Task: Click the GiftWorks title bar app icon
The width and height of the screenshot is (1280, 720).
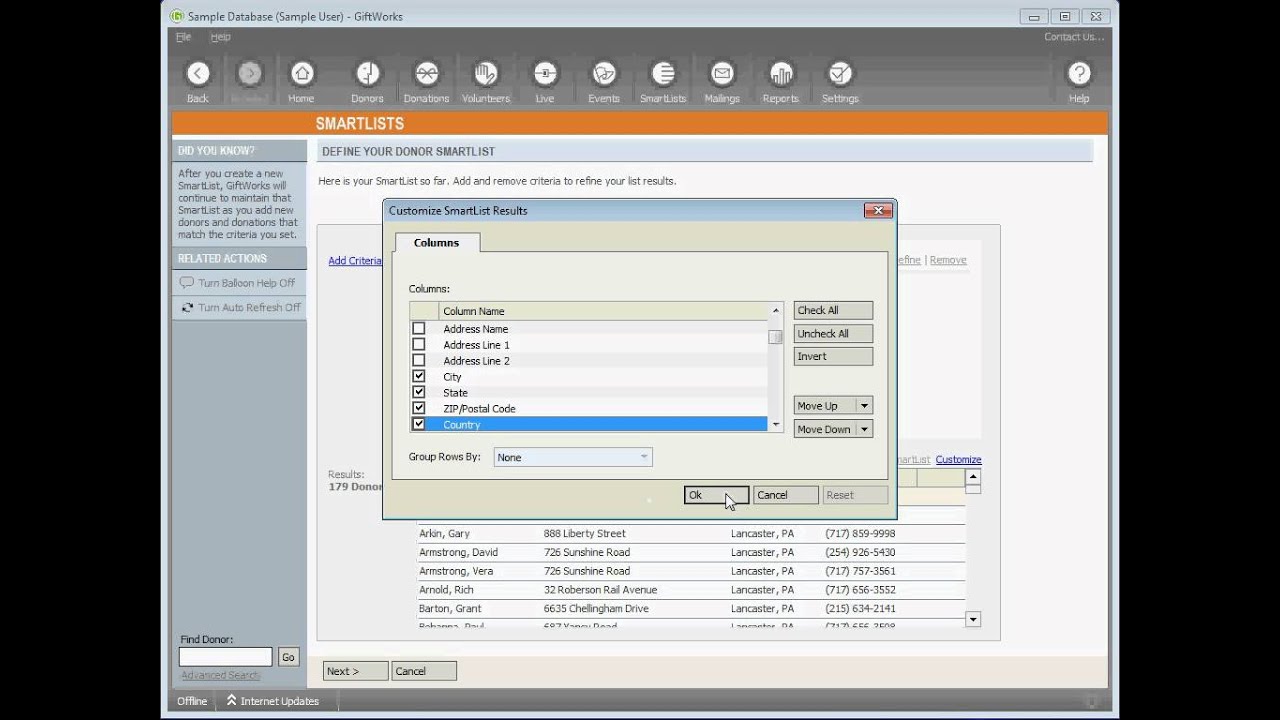Action: (177, 16)
